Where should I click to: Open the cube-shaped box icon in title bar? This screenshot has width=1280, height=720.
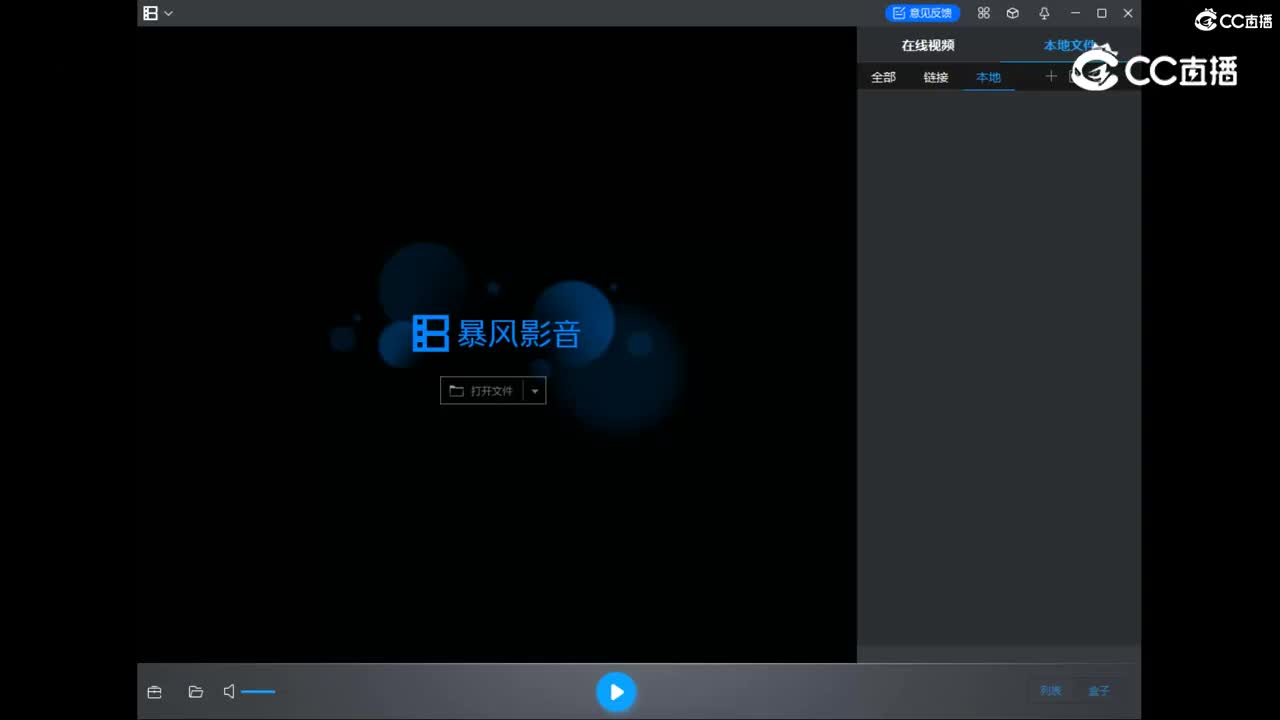pos(1013,13)
